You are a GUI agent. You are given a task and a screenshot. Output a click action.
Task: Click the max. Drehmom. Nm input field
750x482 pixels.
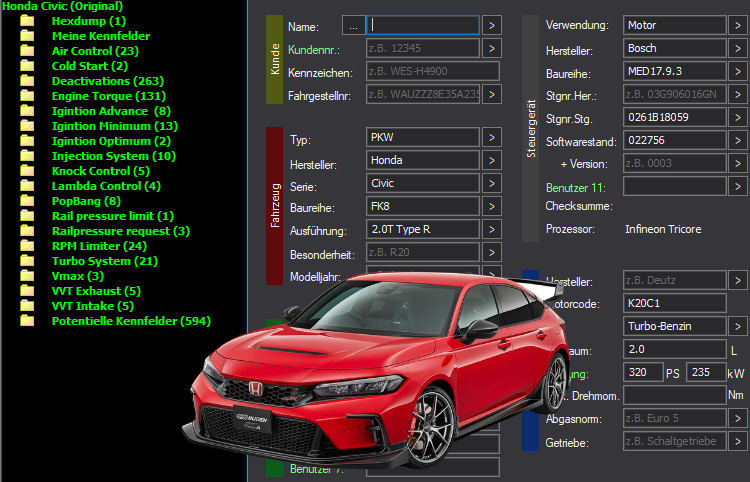coord(675,395)
